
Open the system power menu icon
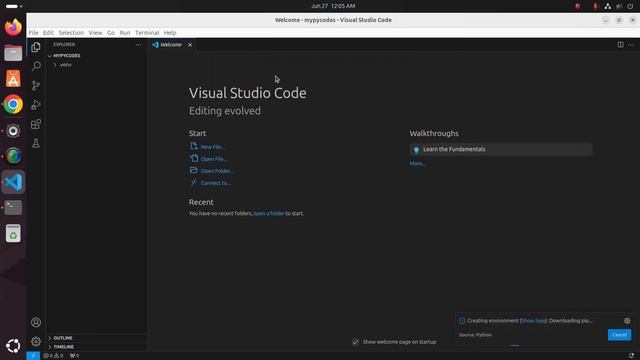pyautogui.click(x=630, y=6)
